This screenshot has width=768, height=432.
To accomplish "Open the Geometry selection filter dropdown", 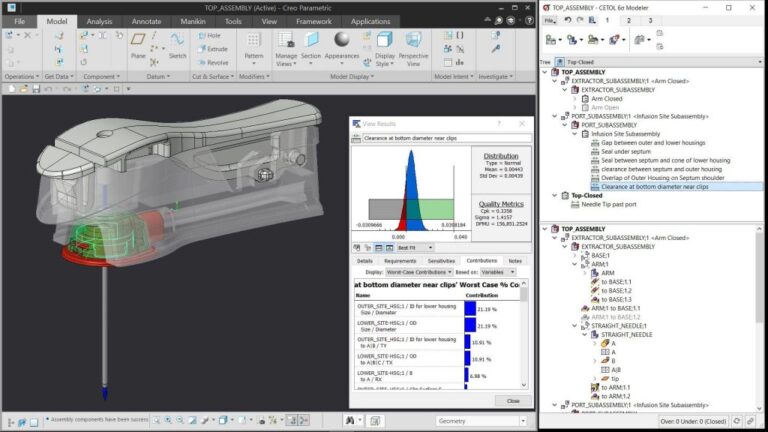I will tap(481, 421).
